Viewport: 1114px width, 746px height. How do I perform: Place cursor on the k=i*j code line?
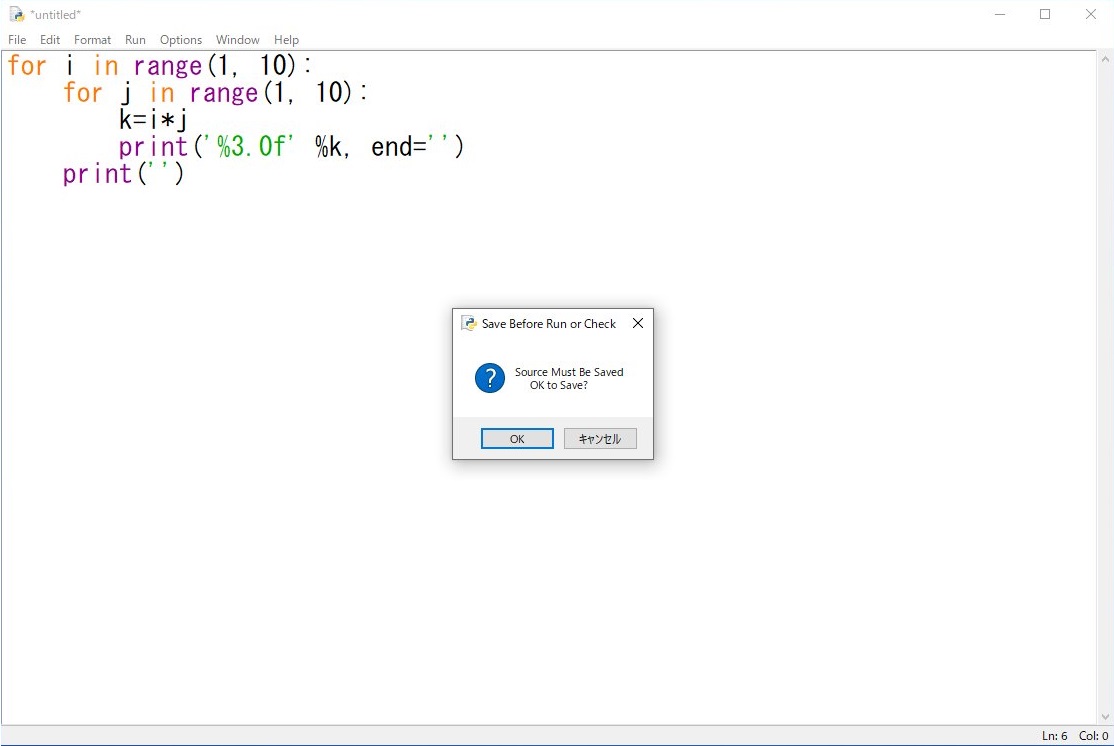[x=153, y=120]
